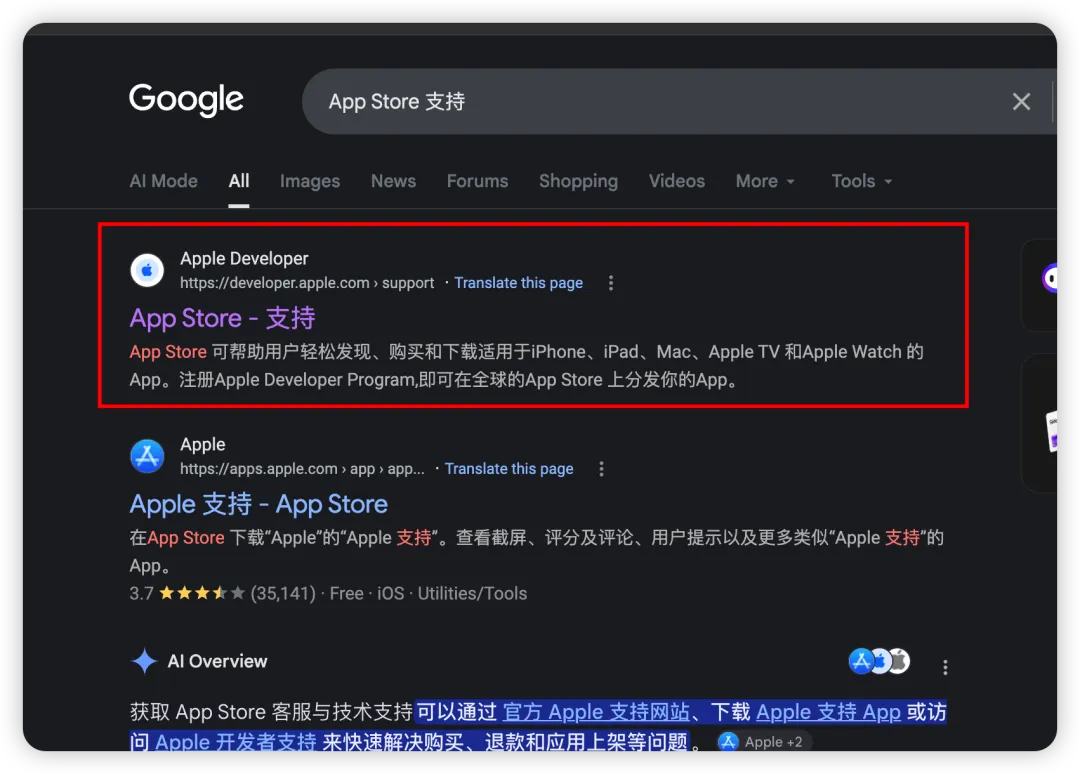This screenshot has width=1080, height=774.
Task: Expand the More dropdown
Action: (765, 181)
